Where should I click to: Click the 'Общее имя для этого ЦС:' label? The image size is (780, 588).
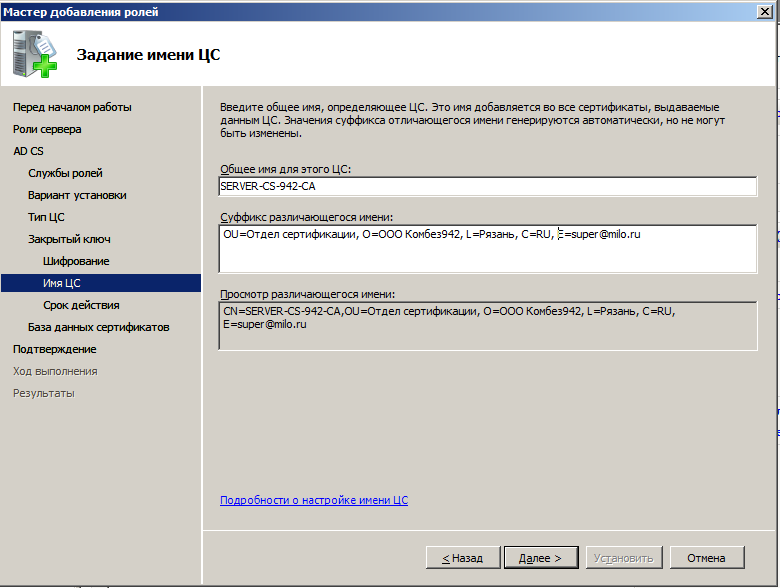pyautogui.click(x=286, y=169)
